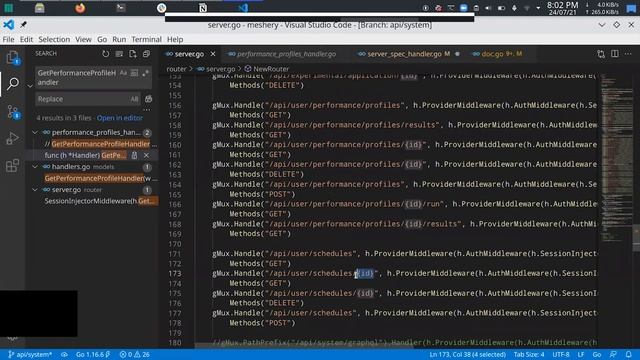Collapse the replace field chevron
640x360 pixels.
tap(30, 86)
